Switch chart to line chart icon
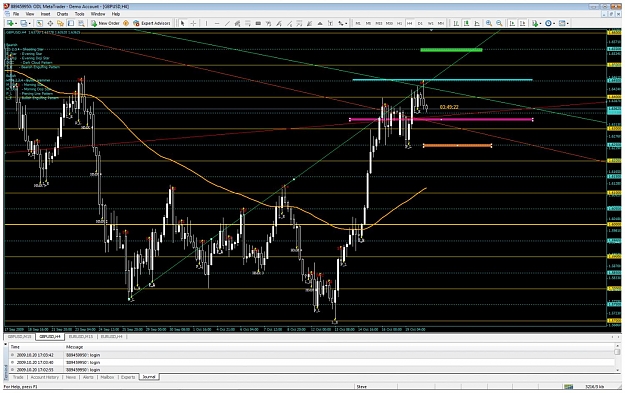Screen dimensions: 625x393 pos(477,23)
